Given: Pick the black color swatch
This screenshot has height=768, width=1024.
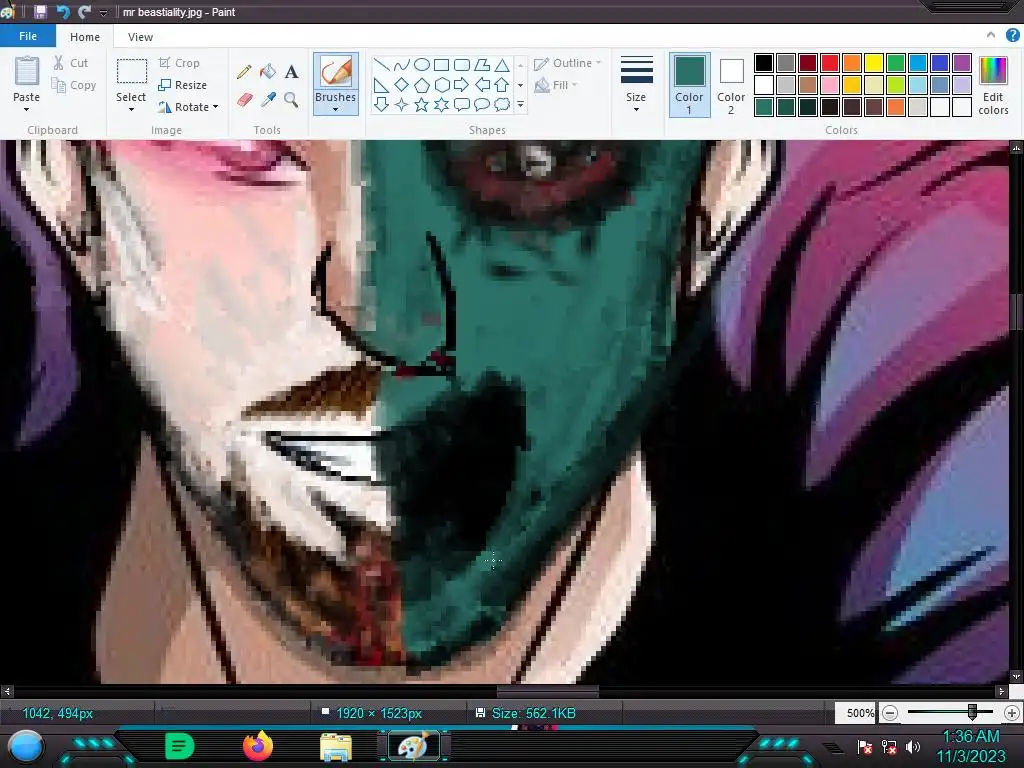Looking at the screenshot, I should coord(764,63).
